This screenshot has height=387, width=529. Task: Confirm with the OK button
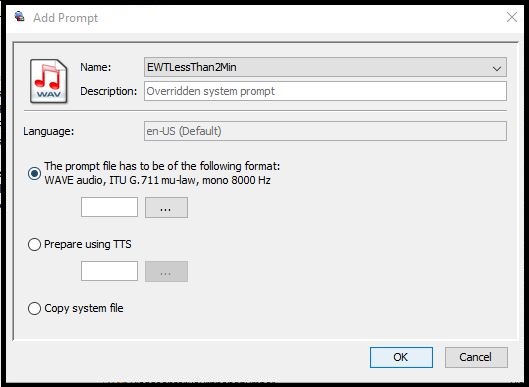coord(401,357)
